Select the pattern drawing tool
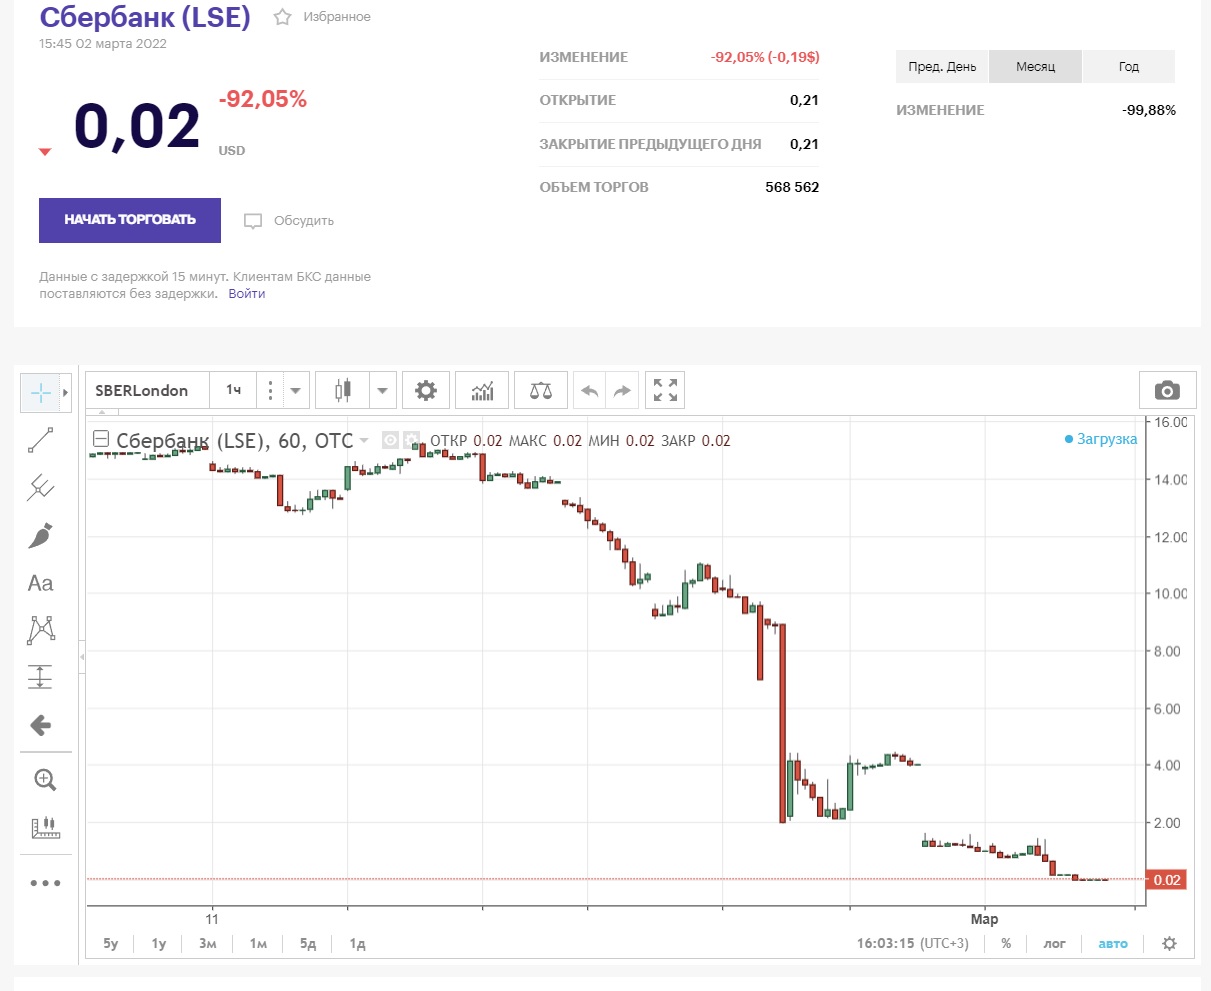1211x991 pixels. (x=41, y=630)
